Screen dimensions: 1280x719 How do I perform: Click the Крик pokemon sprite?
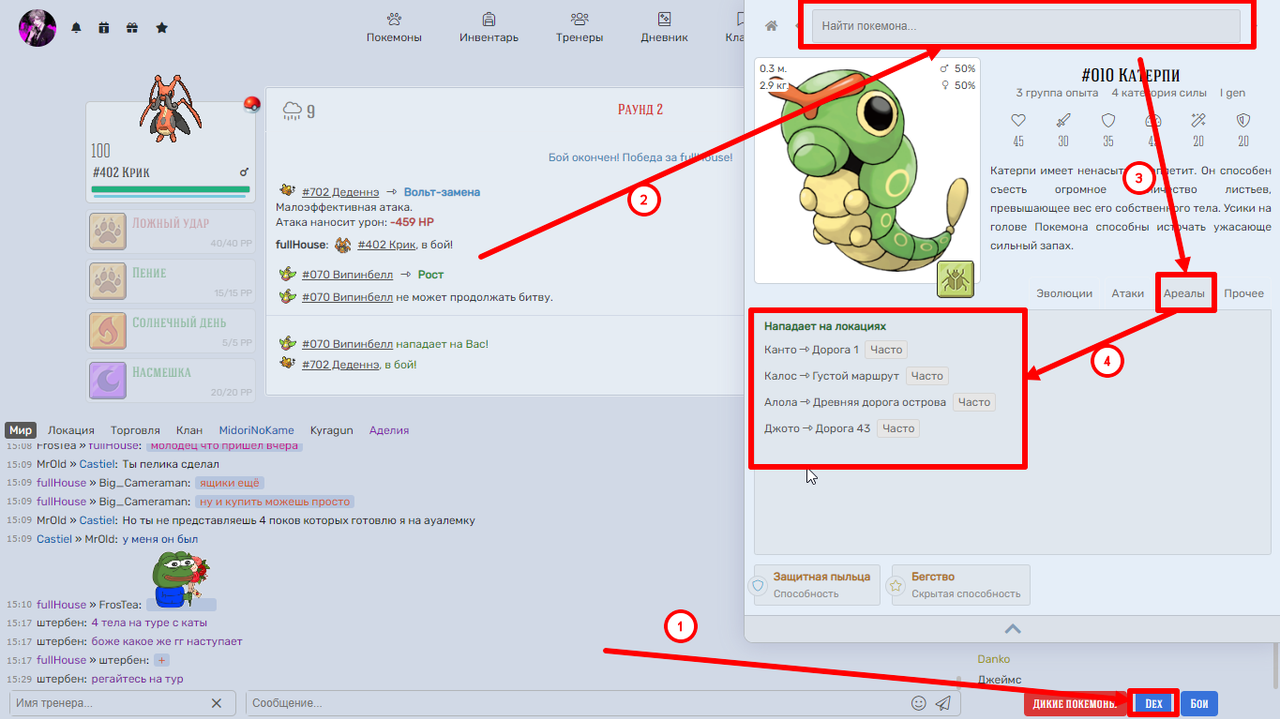(x=170, y=107)
